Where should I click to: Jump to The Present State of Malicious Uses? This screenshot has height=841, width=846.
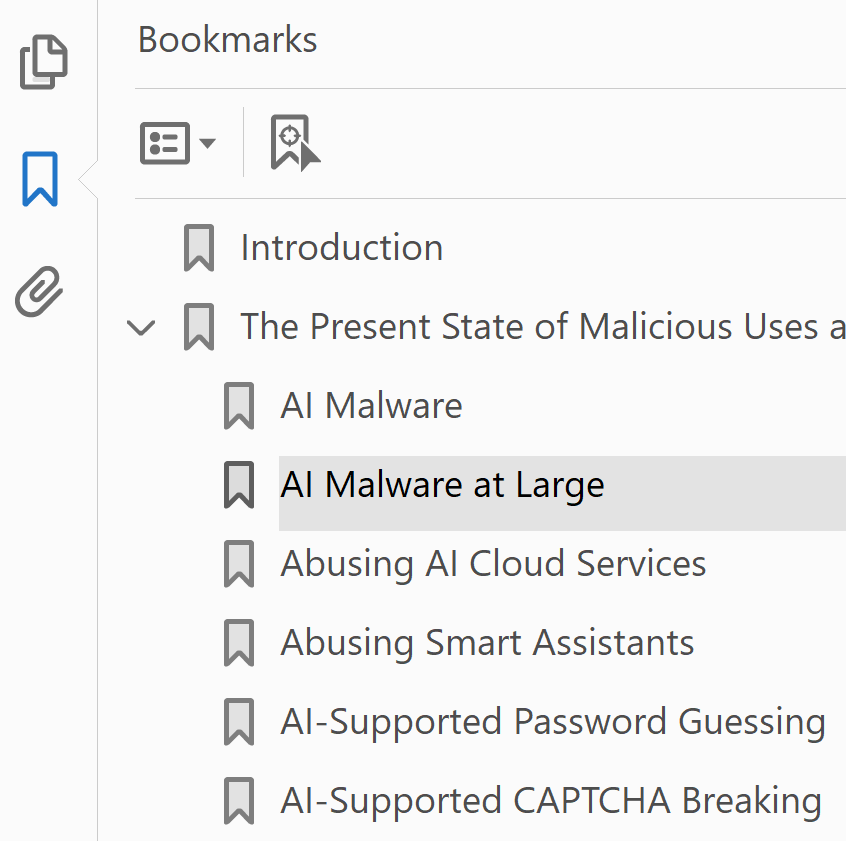point(542,327)
